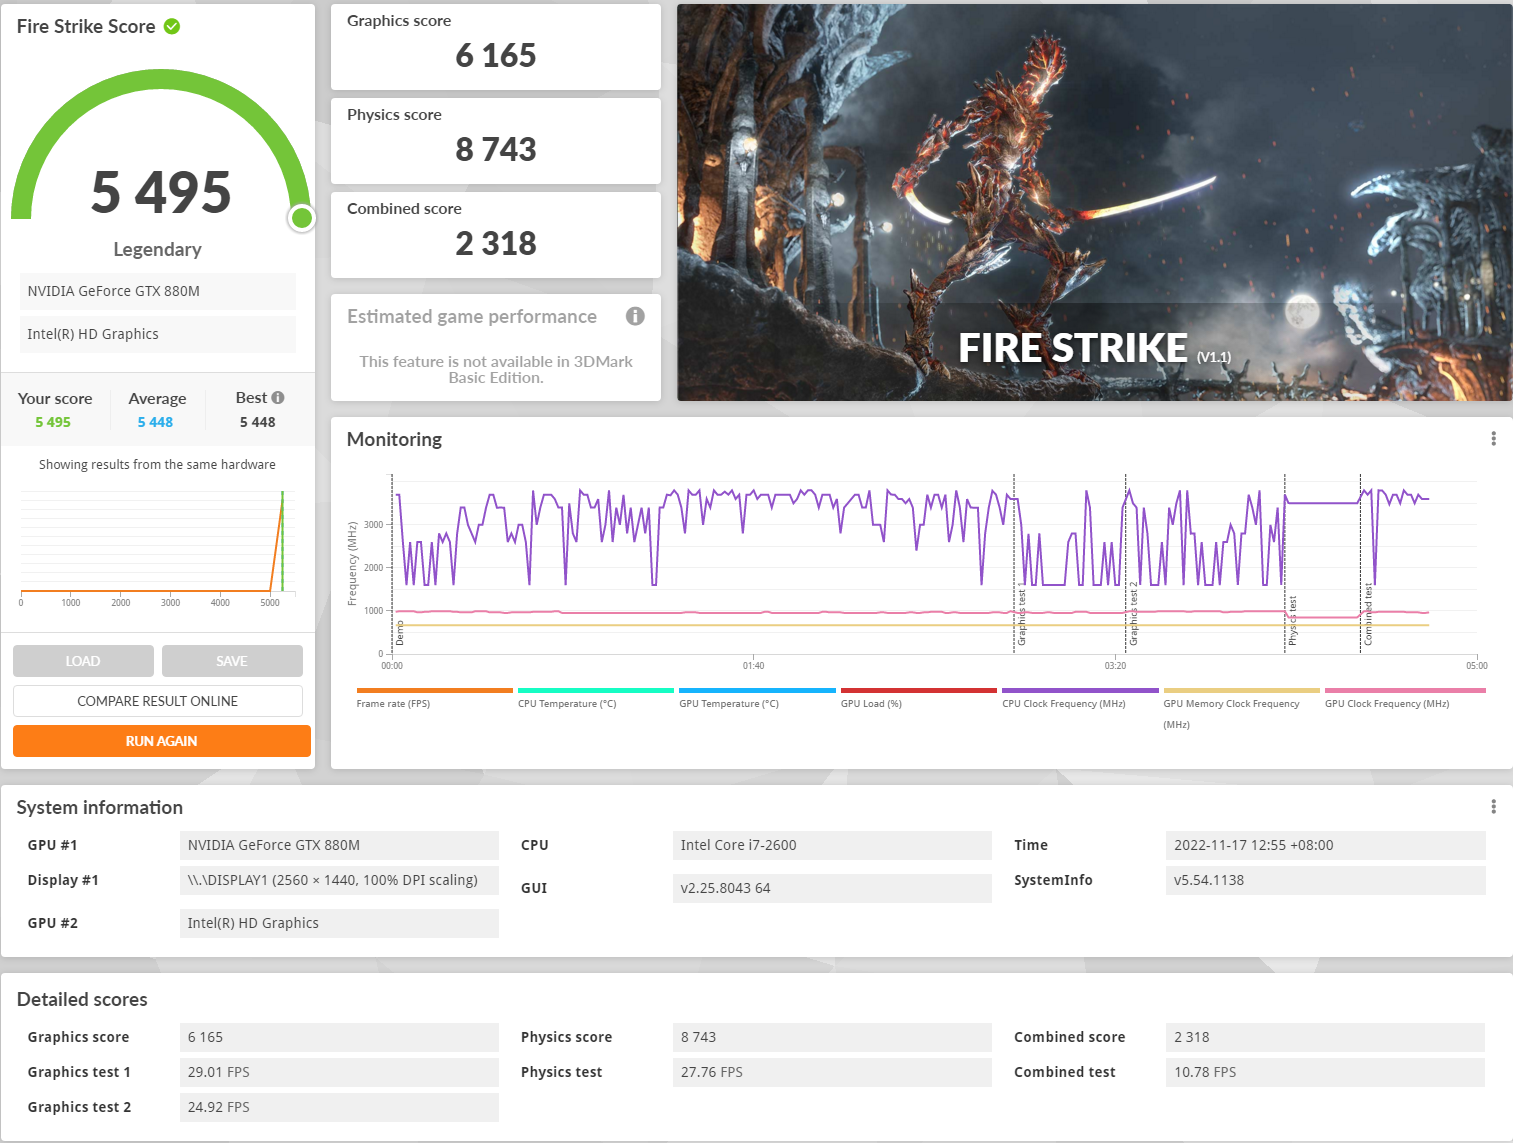
Task: Select the Graphics test 2 marker on the chart
Action: (1134, 614)
